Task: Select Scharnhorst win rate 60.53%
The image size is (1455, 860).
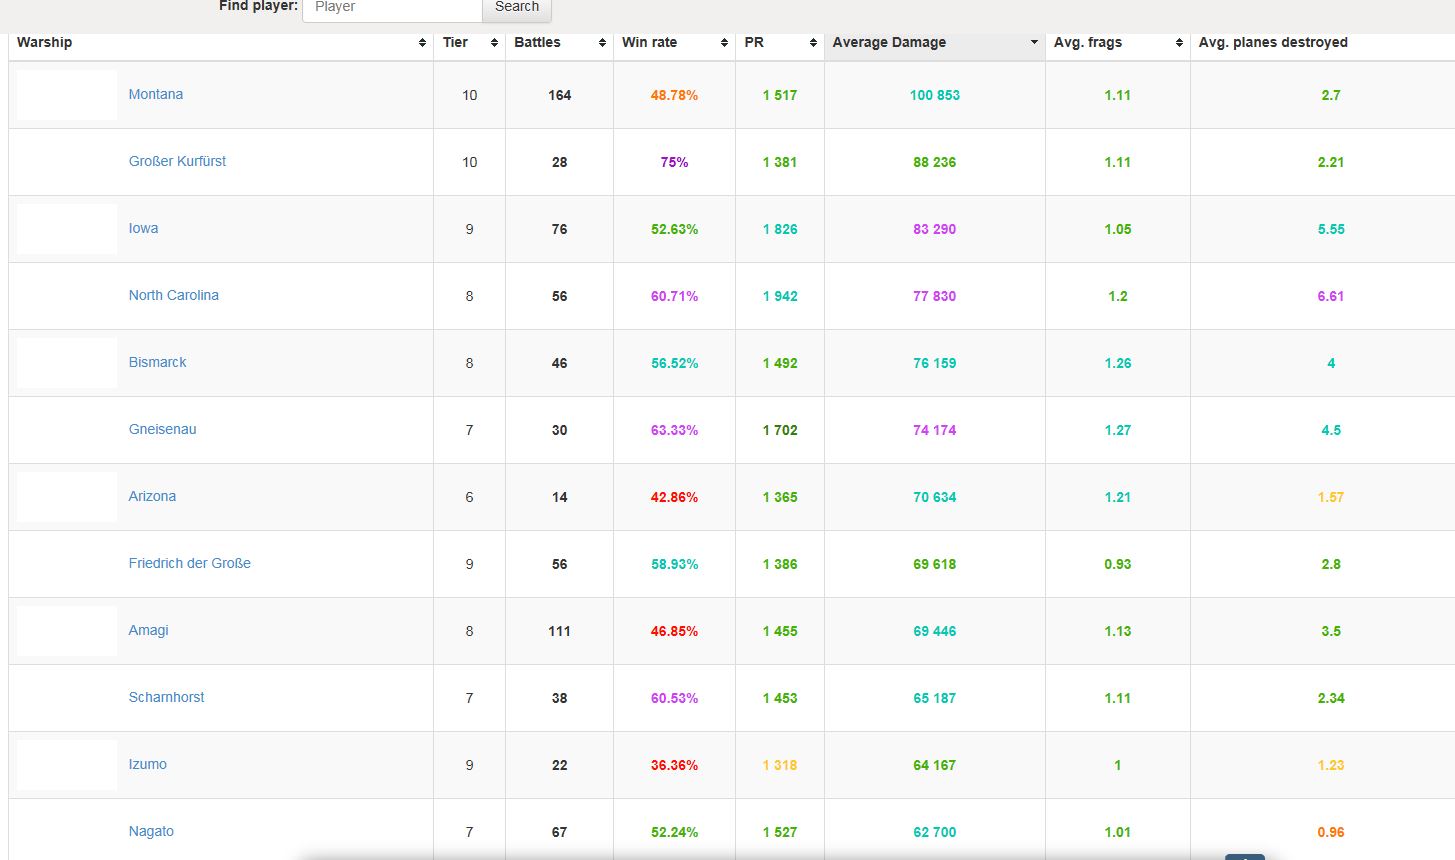Action: [x=674, y=698]
